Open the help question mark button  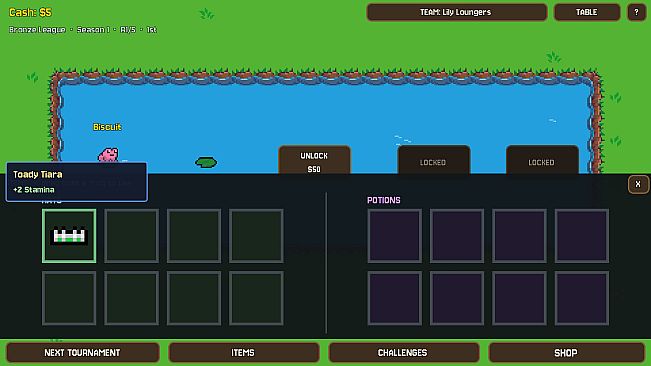[636, 12]
